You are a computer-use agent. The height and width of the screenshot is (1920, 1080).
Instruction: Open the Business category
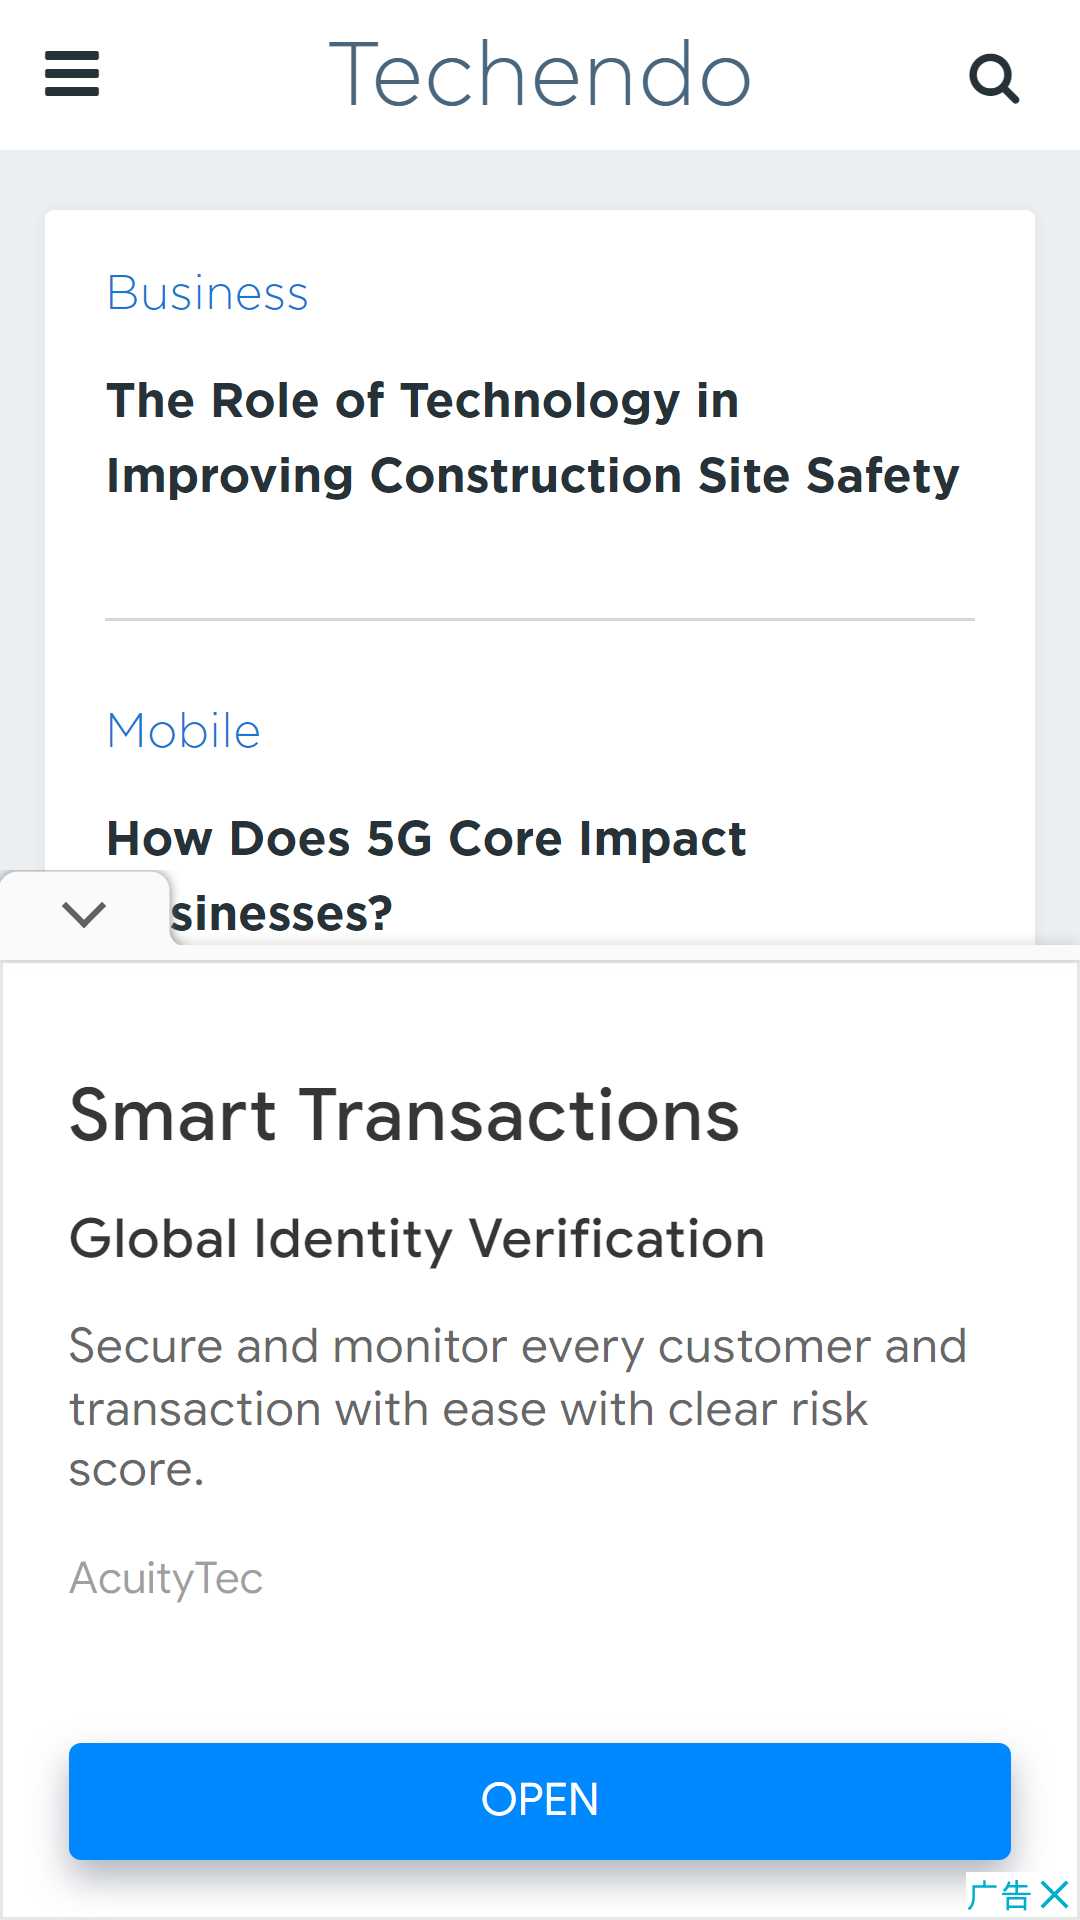[x=207, y=293]
